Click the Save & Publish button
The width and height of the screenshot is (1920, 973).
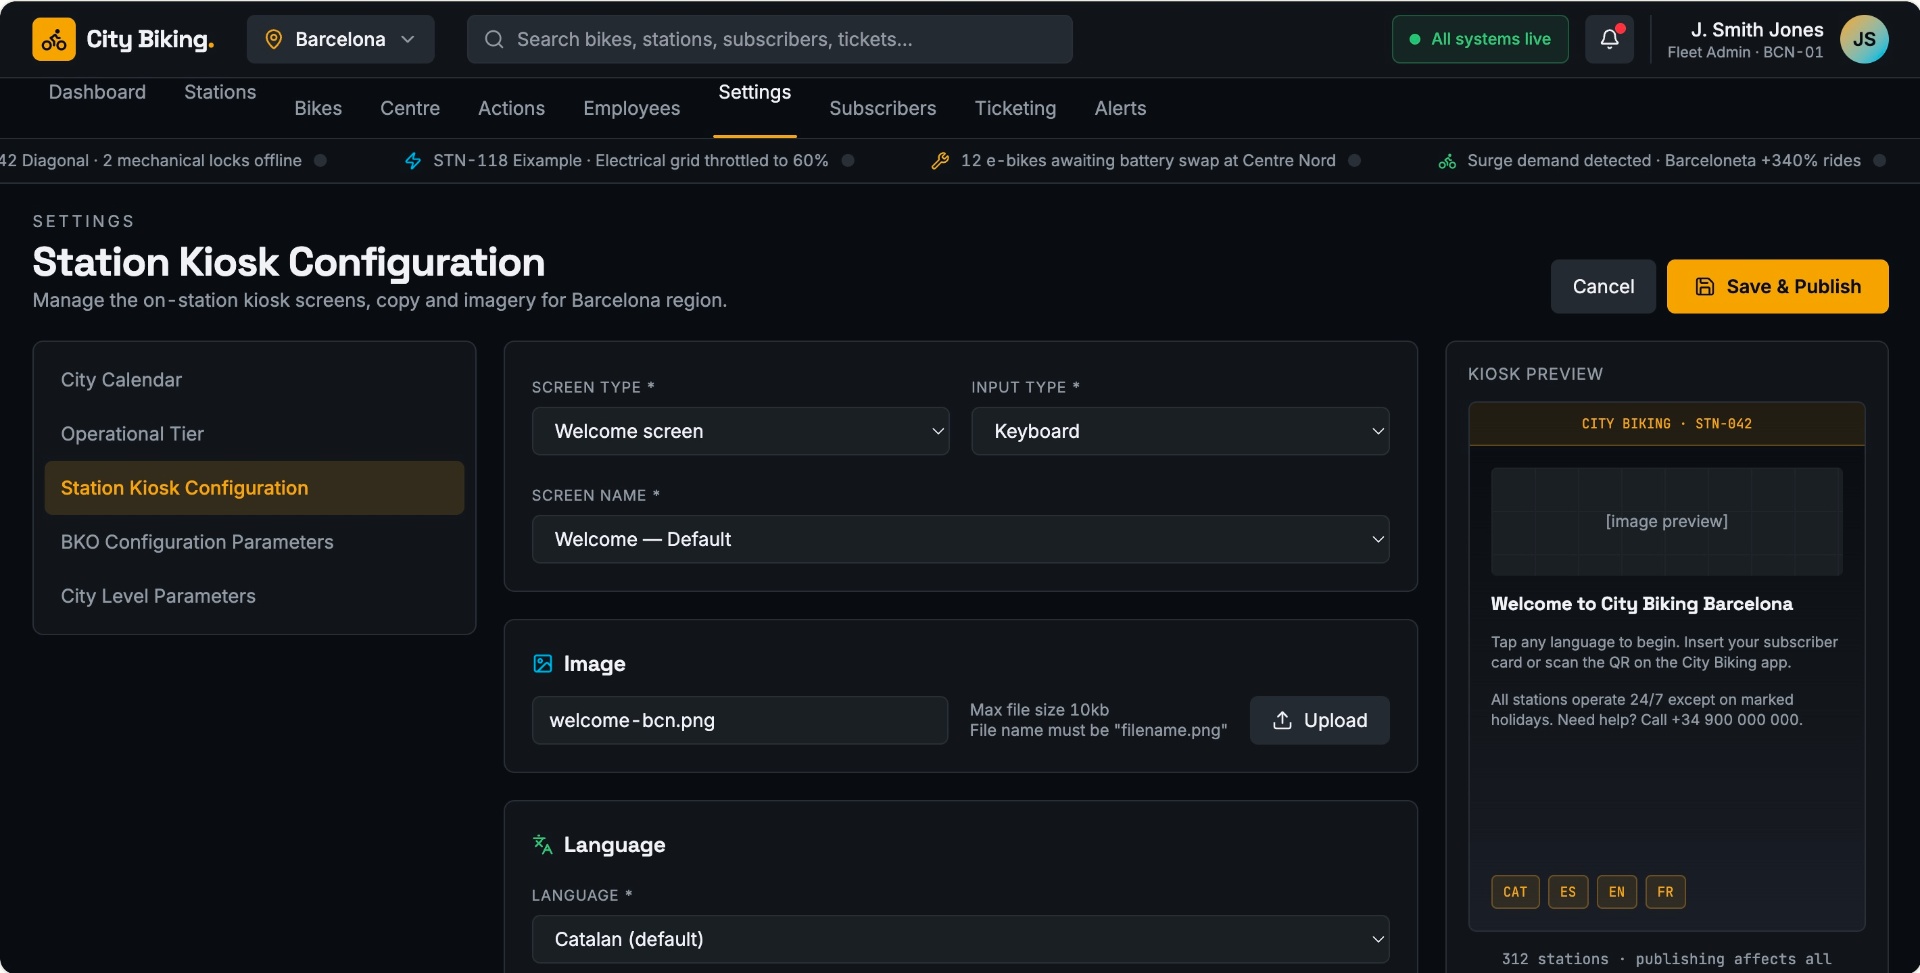coord(1777,287)
